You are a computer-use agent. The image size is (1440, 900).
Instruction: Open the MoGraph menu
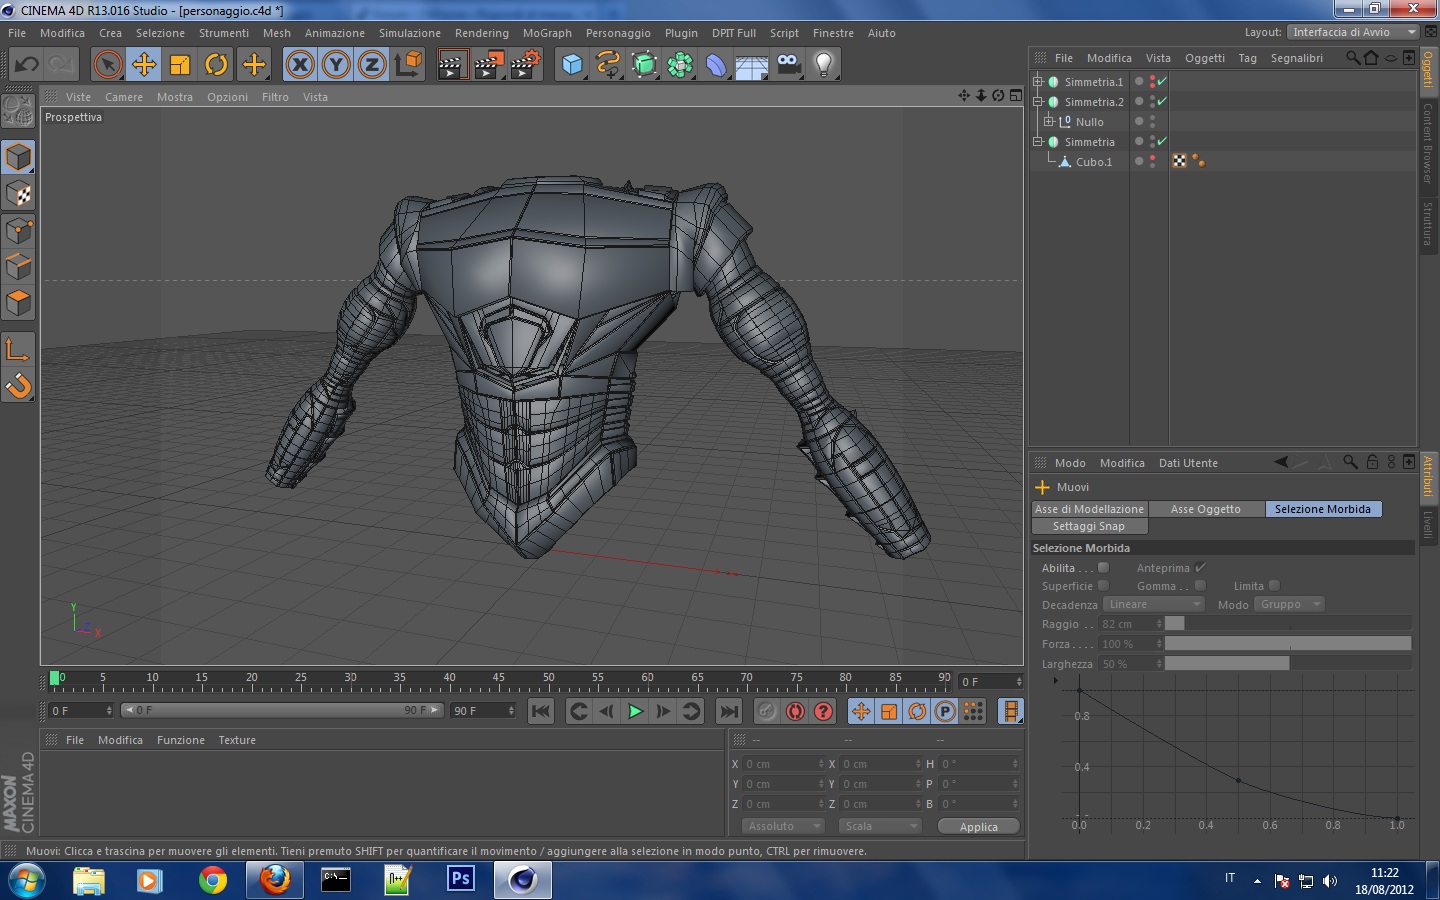547,33
